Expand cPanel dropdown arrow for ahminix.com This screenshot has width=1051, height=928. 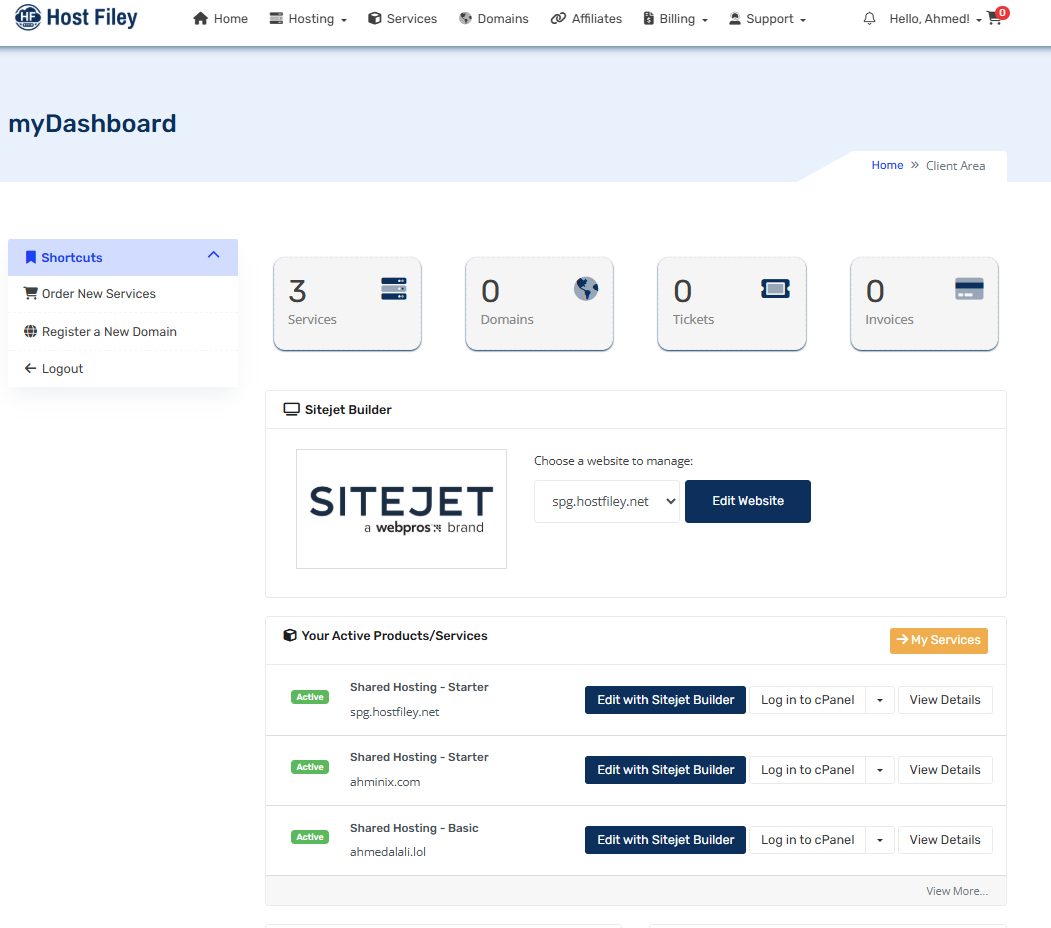point(880,770)
